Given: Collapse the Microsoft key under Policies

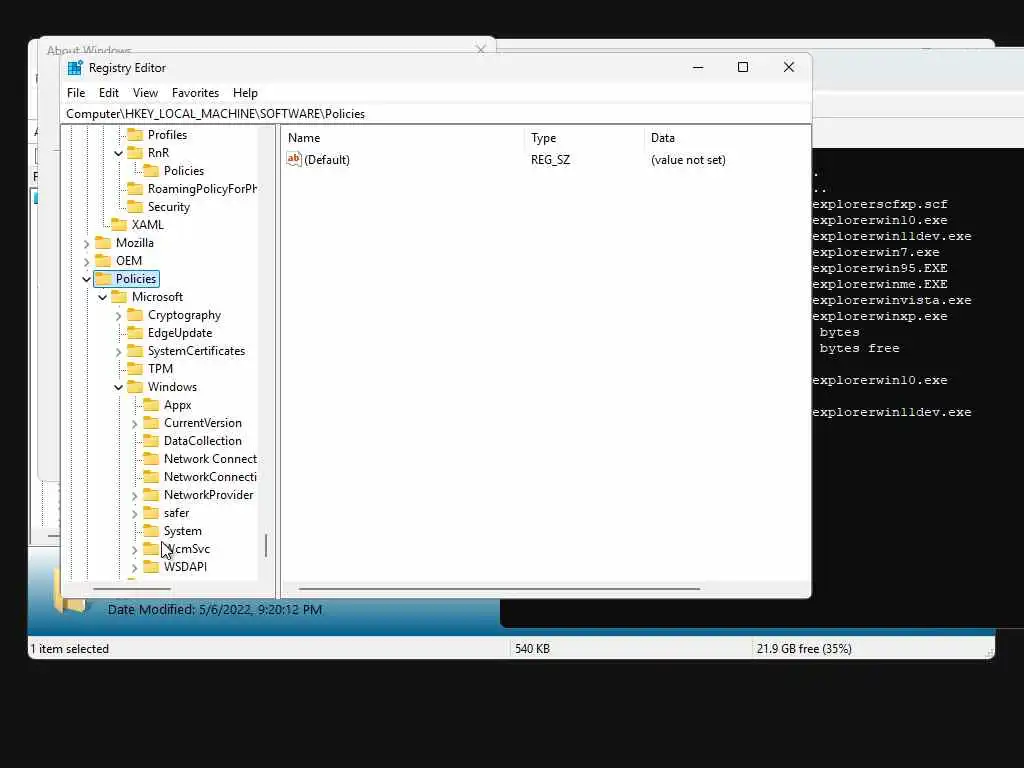Looking at the screenshot, I should pos(103,297).
